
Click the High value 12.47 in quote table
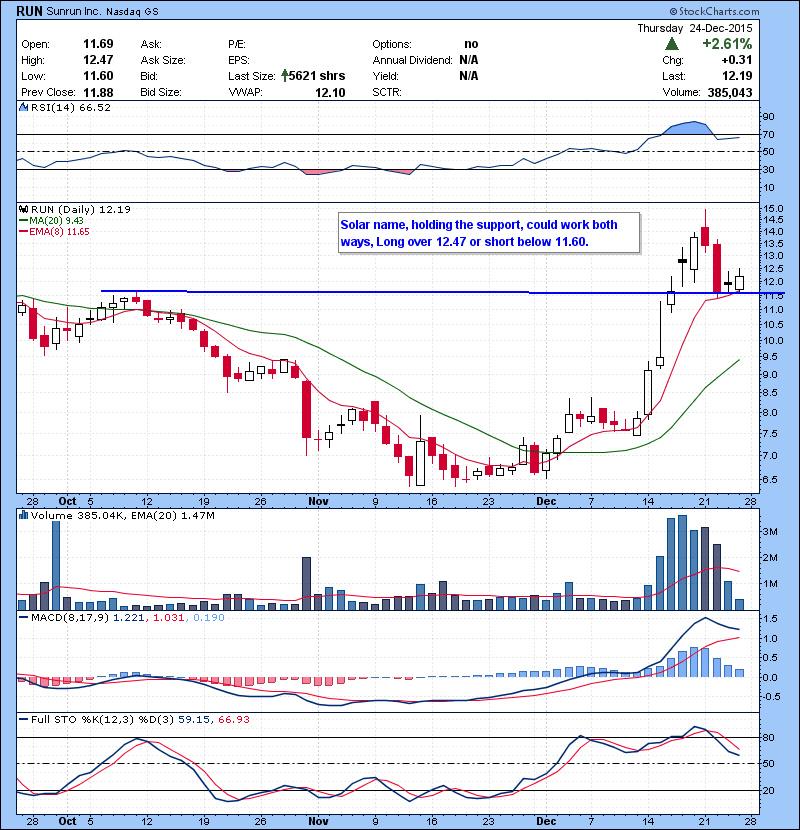click(x=98, y=60)
